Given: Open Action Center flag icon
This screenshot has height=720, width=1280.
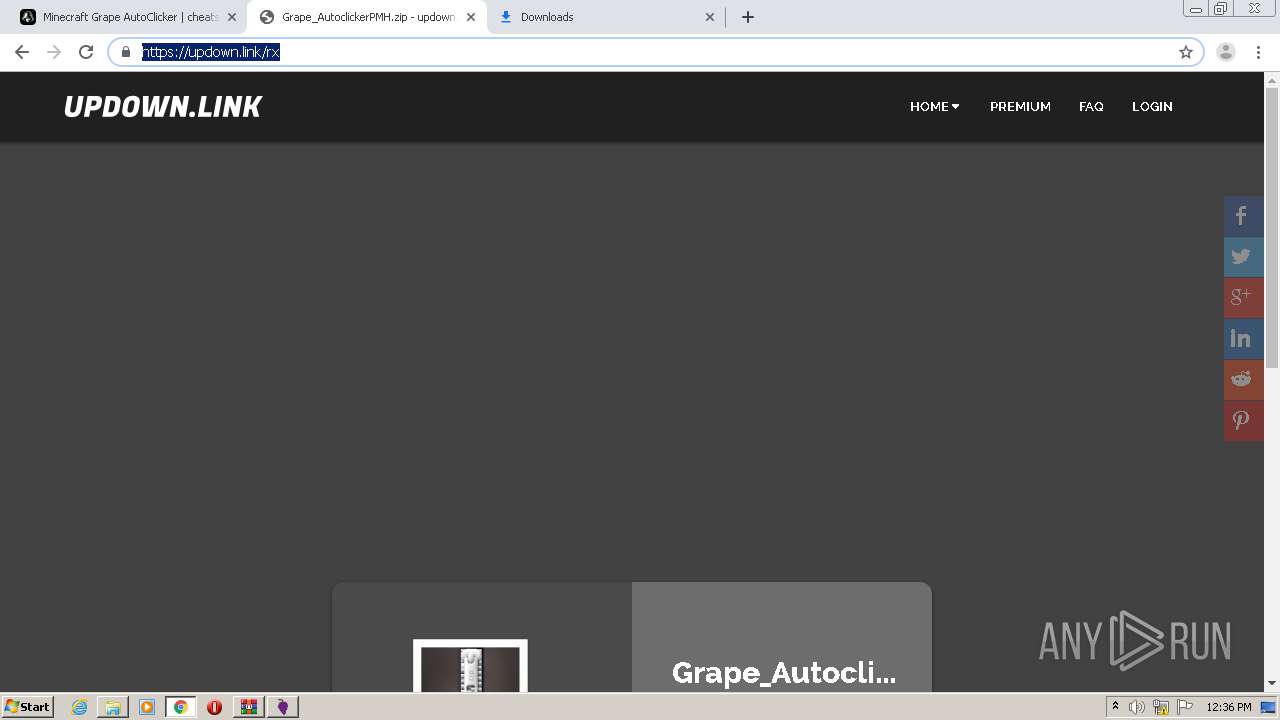Looking at the screenshot, I should [x=1185, y=707].
